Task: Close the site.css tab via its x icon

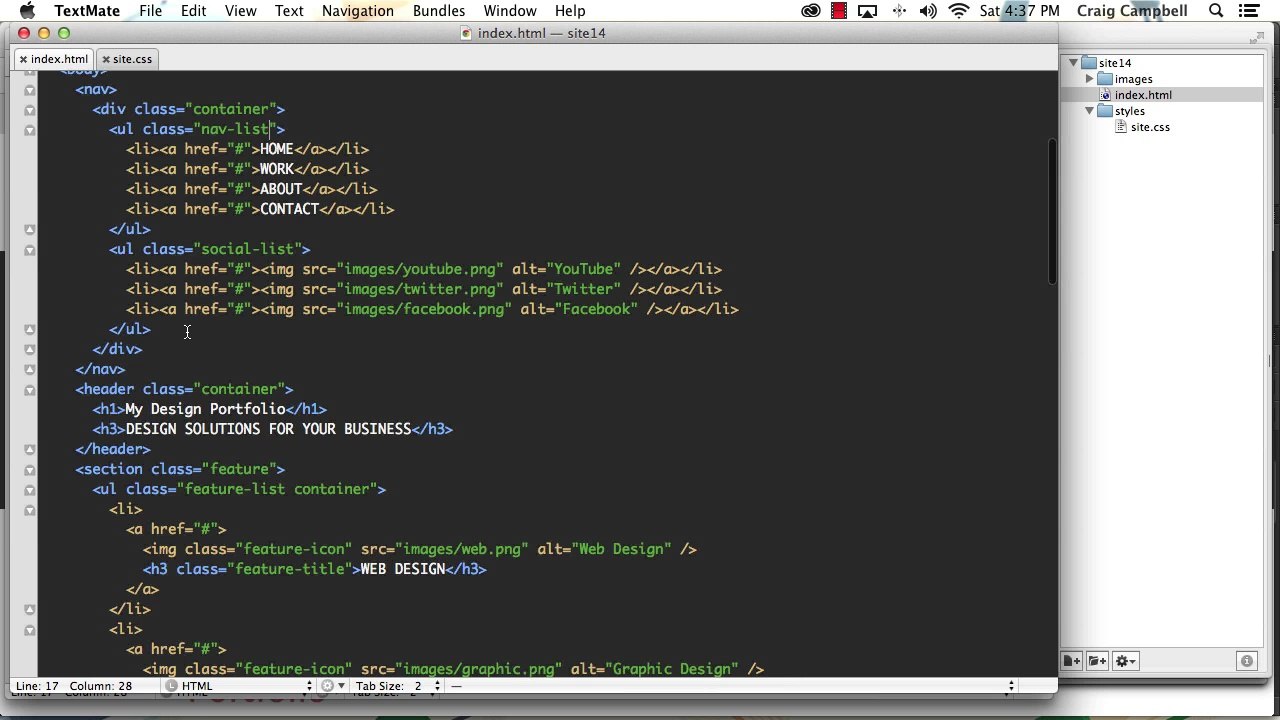Action: tap(105, 59)
